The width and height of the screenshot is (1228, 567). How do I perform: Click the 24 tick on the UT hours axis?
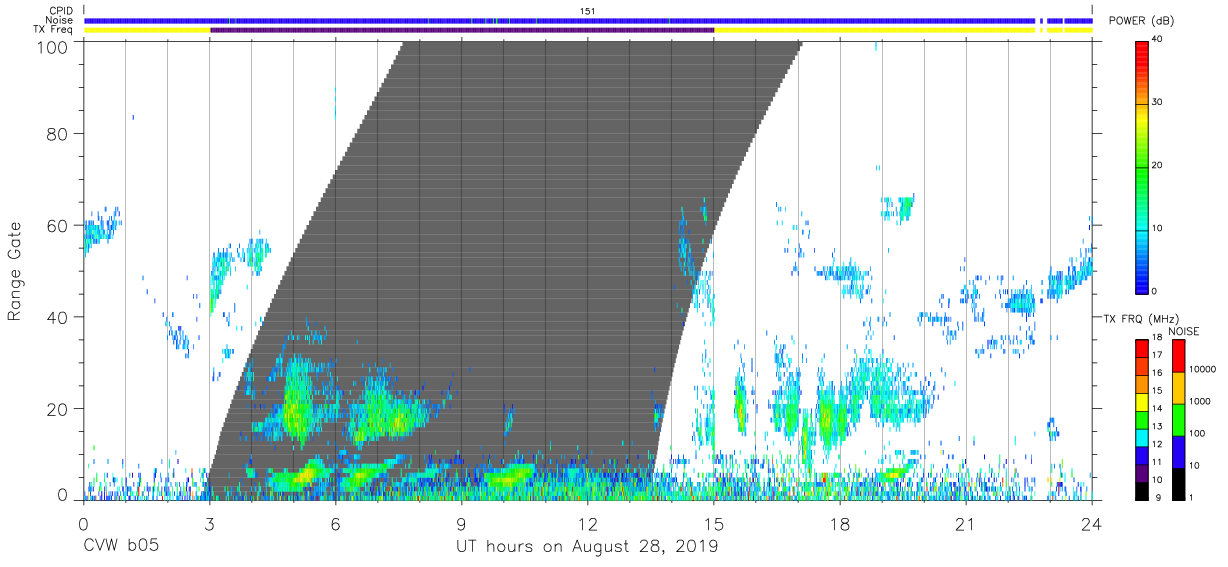coord(1092,523)
